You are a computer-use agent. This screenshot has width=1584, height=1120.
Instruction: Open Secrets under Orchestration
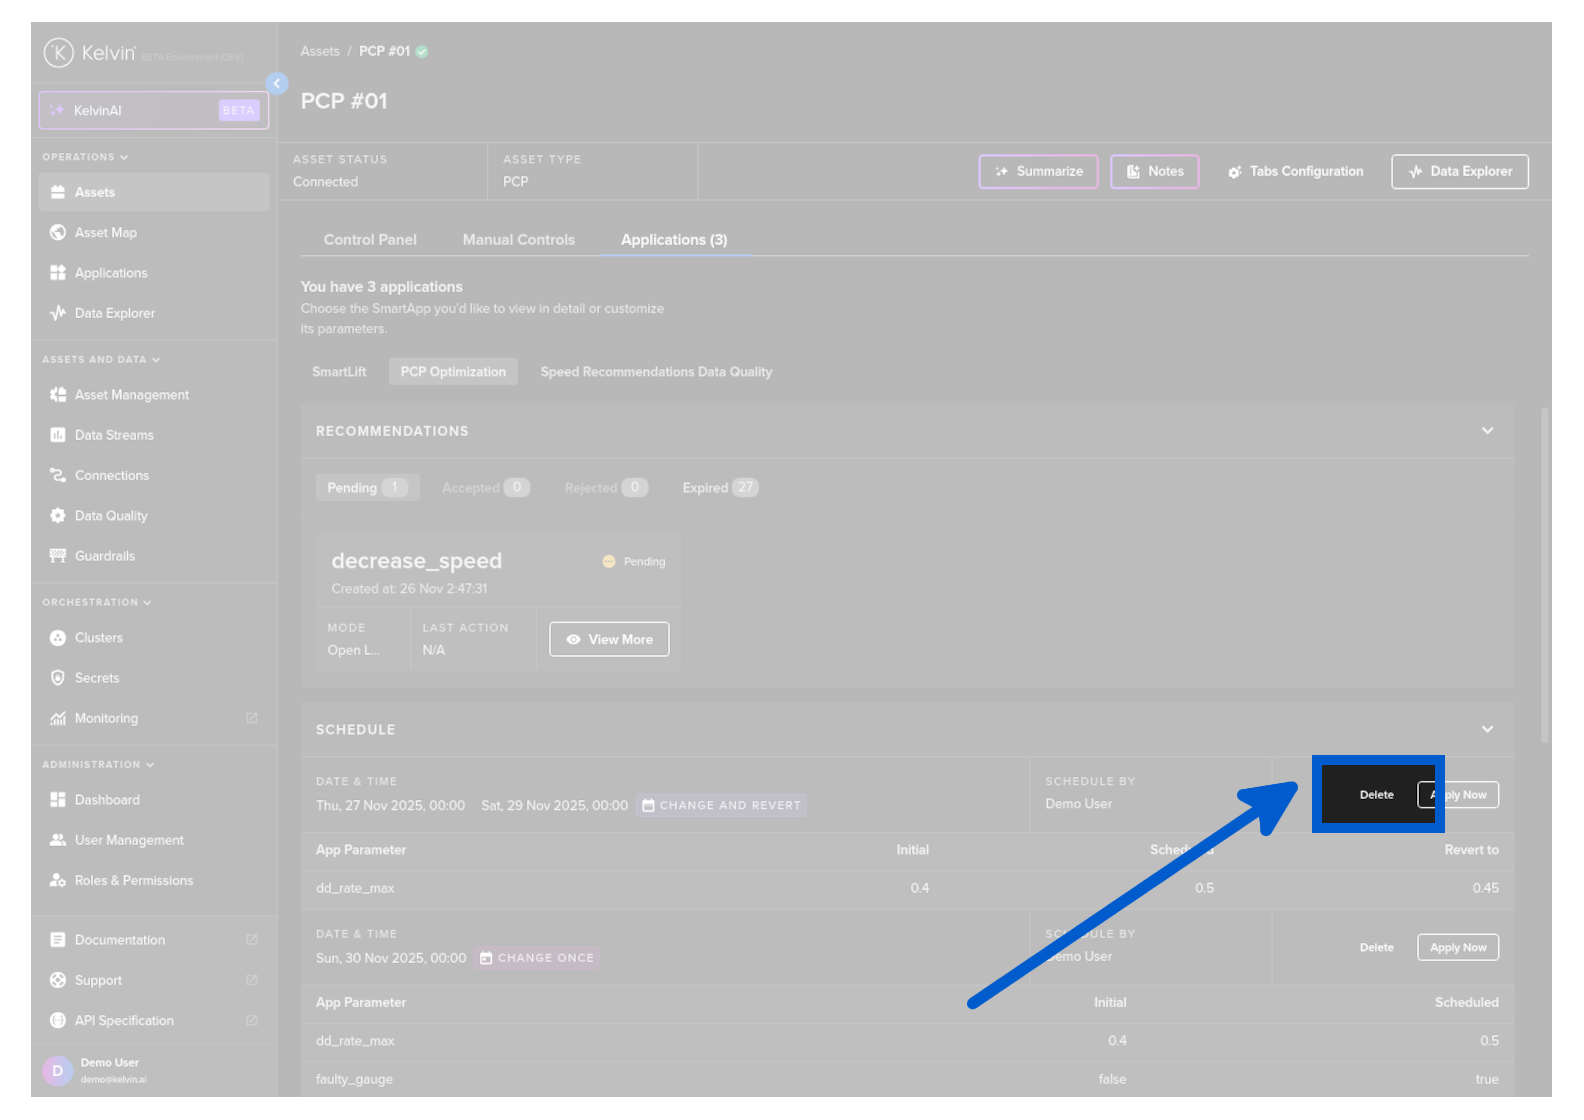click(96, 678)
